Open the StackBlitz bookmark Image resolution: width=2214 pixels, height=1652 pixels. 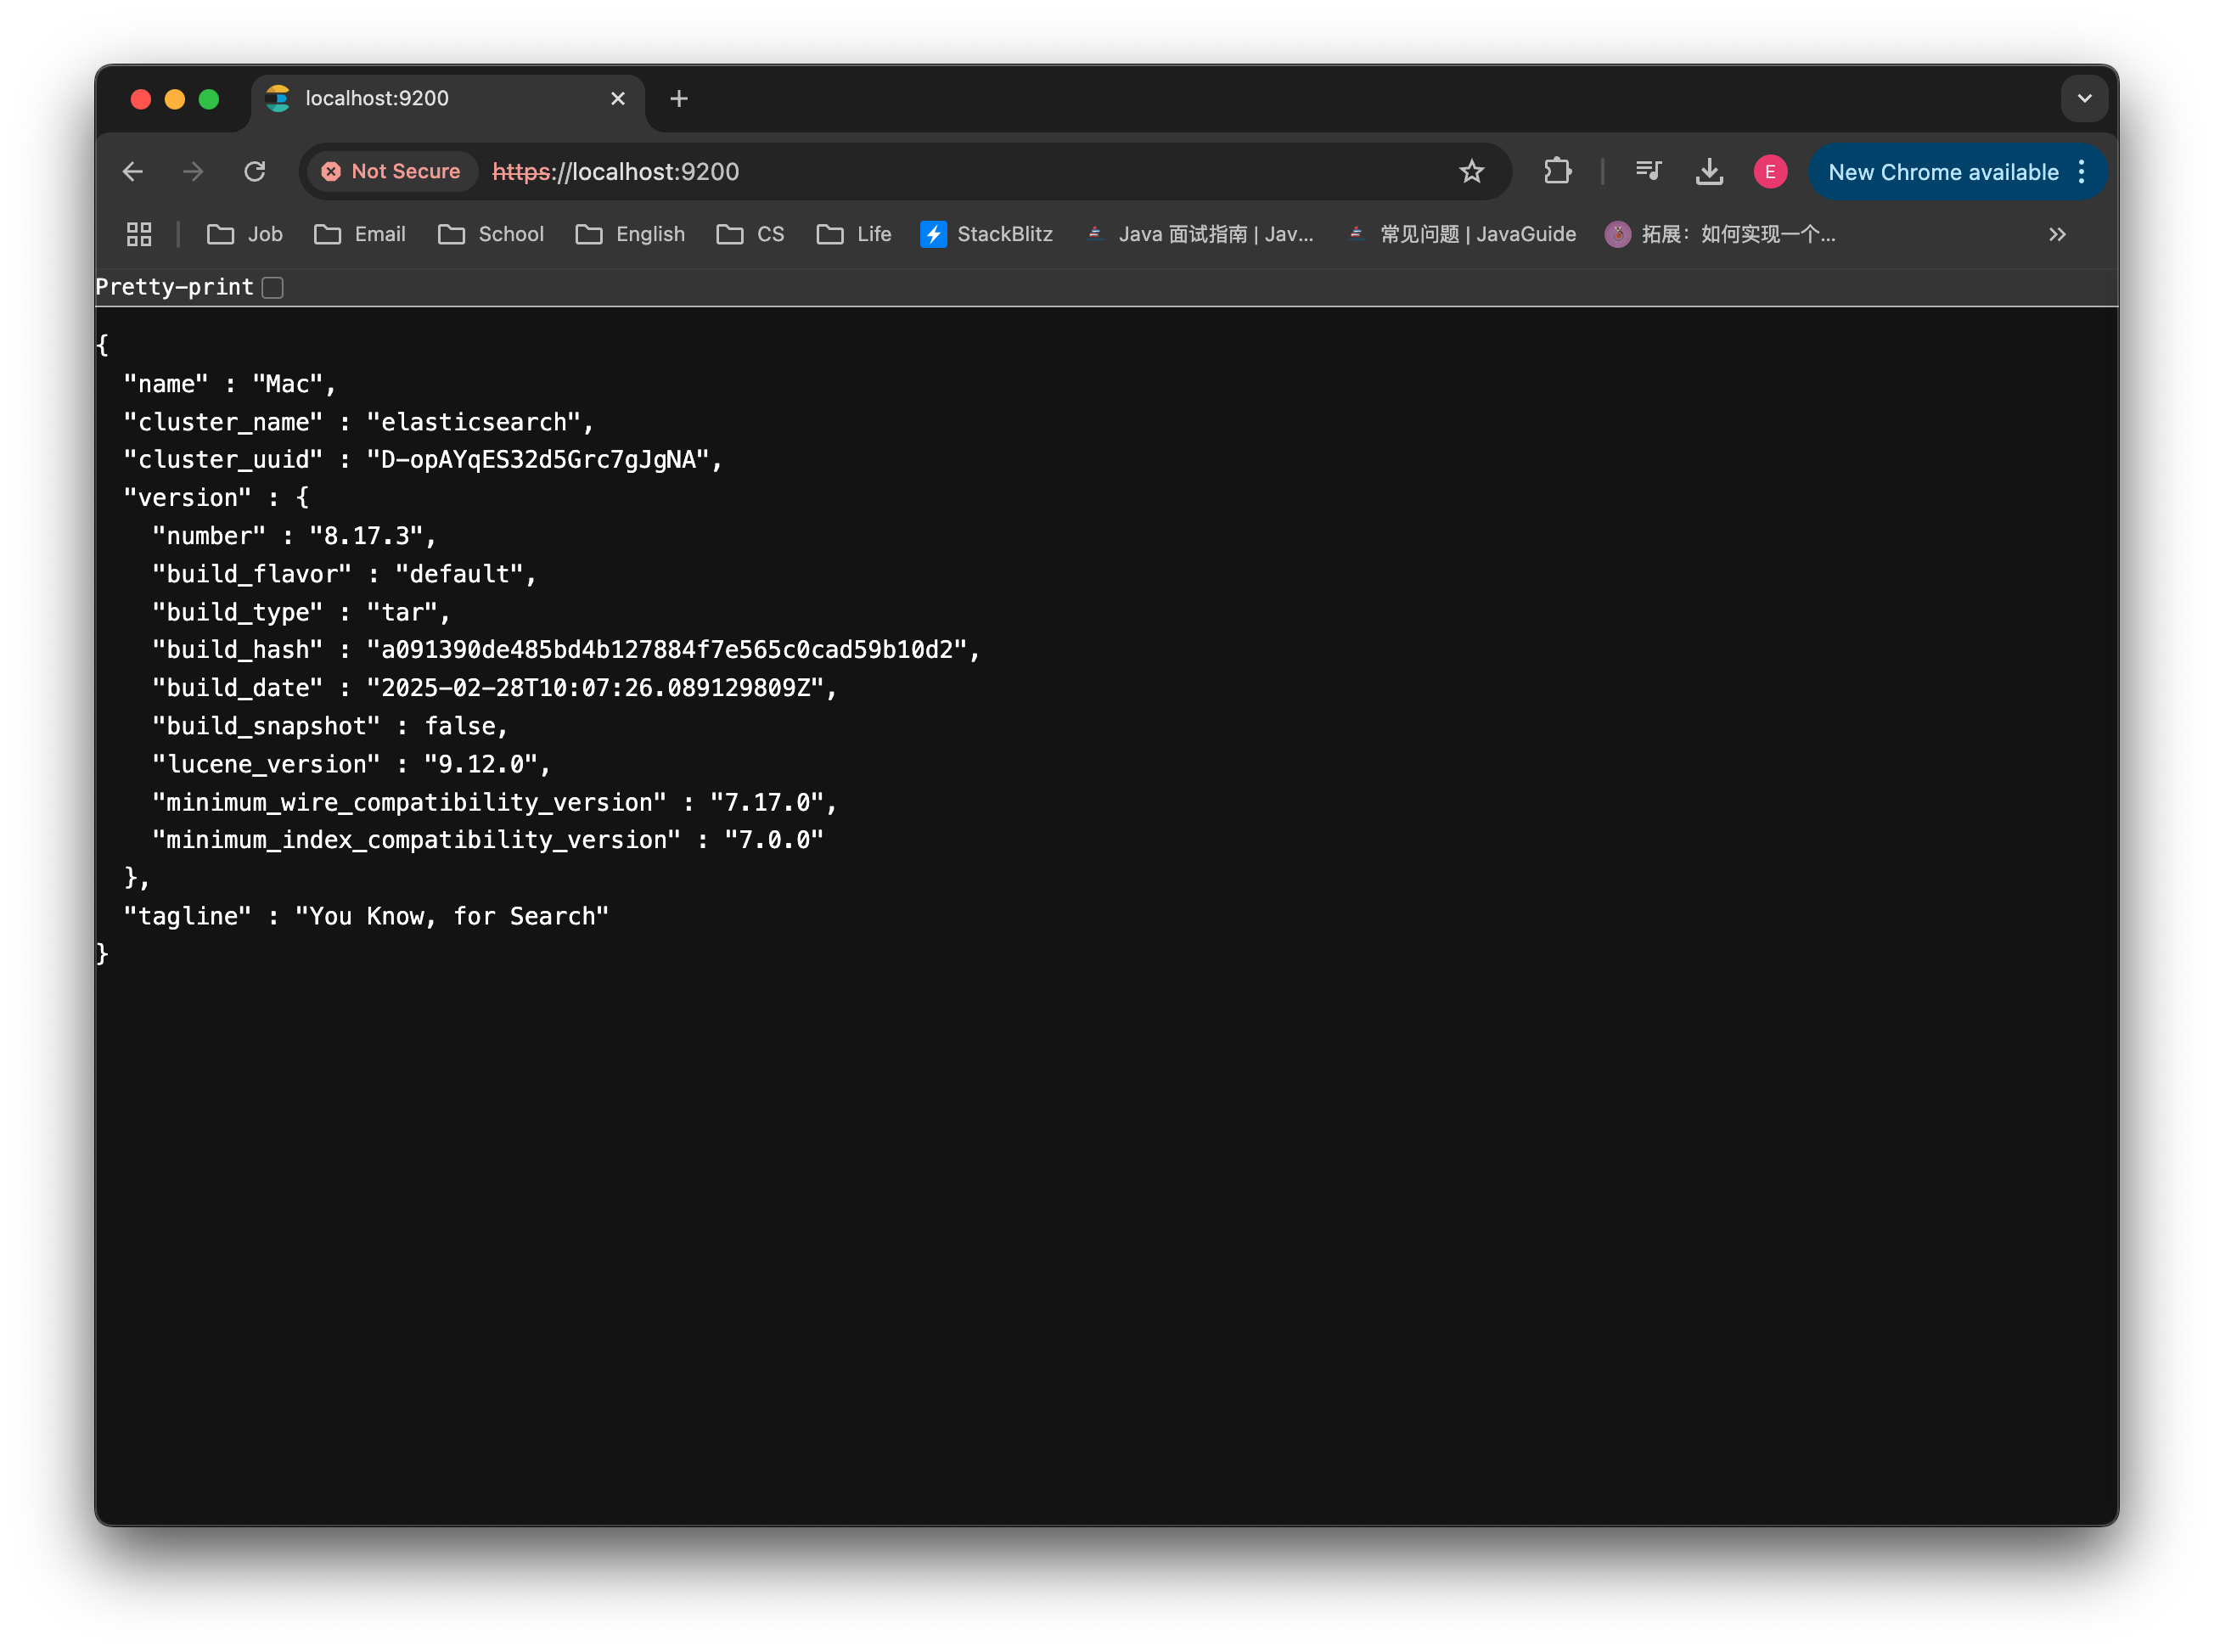click(986, 234)
